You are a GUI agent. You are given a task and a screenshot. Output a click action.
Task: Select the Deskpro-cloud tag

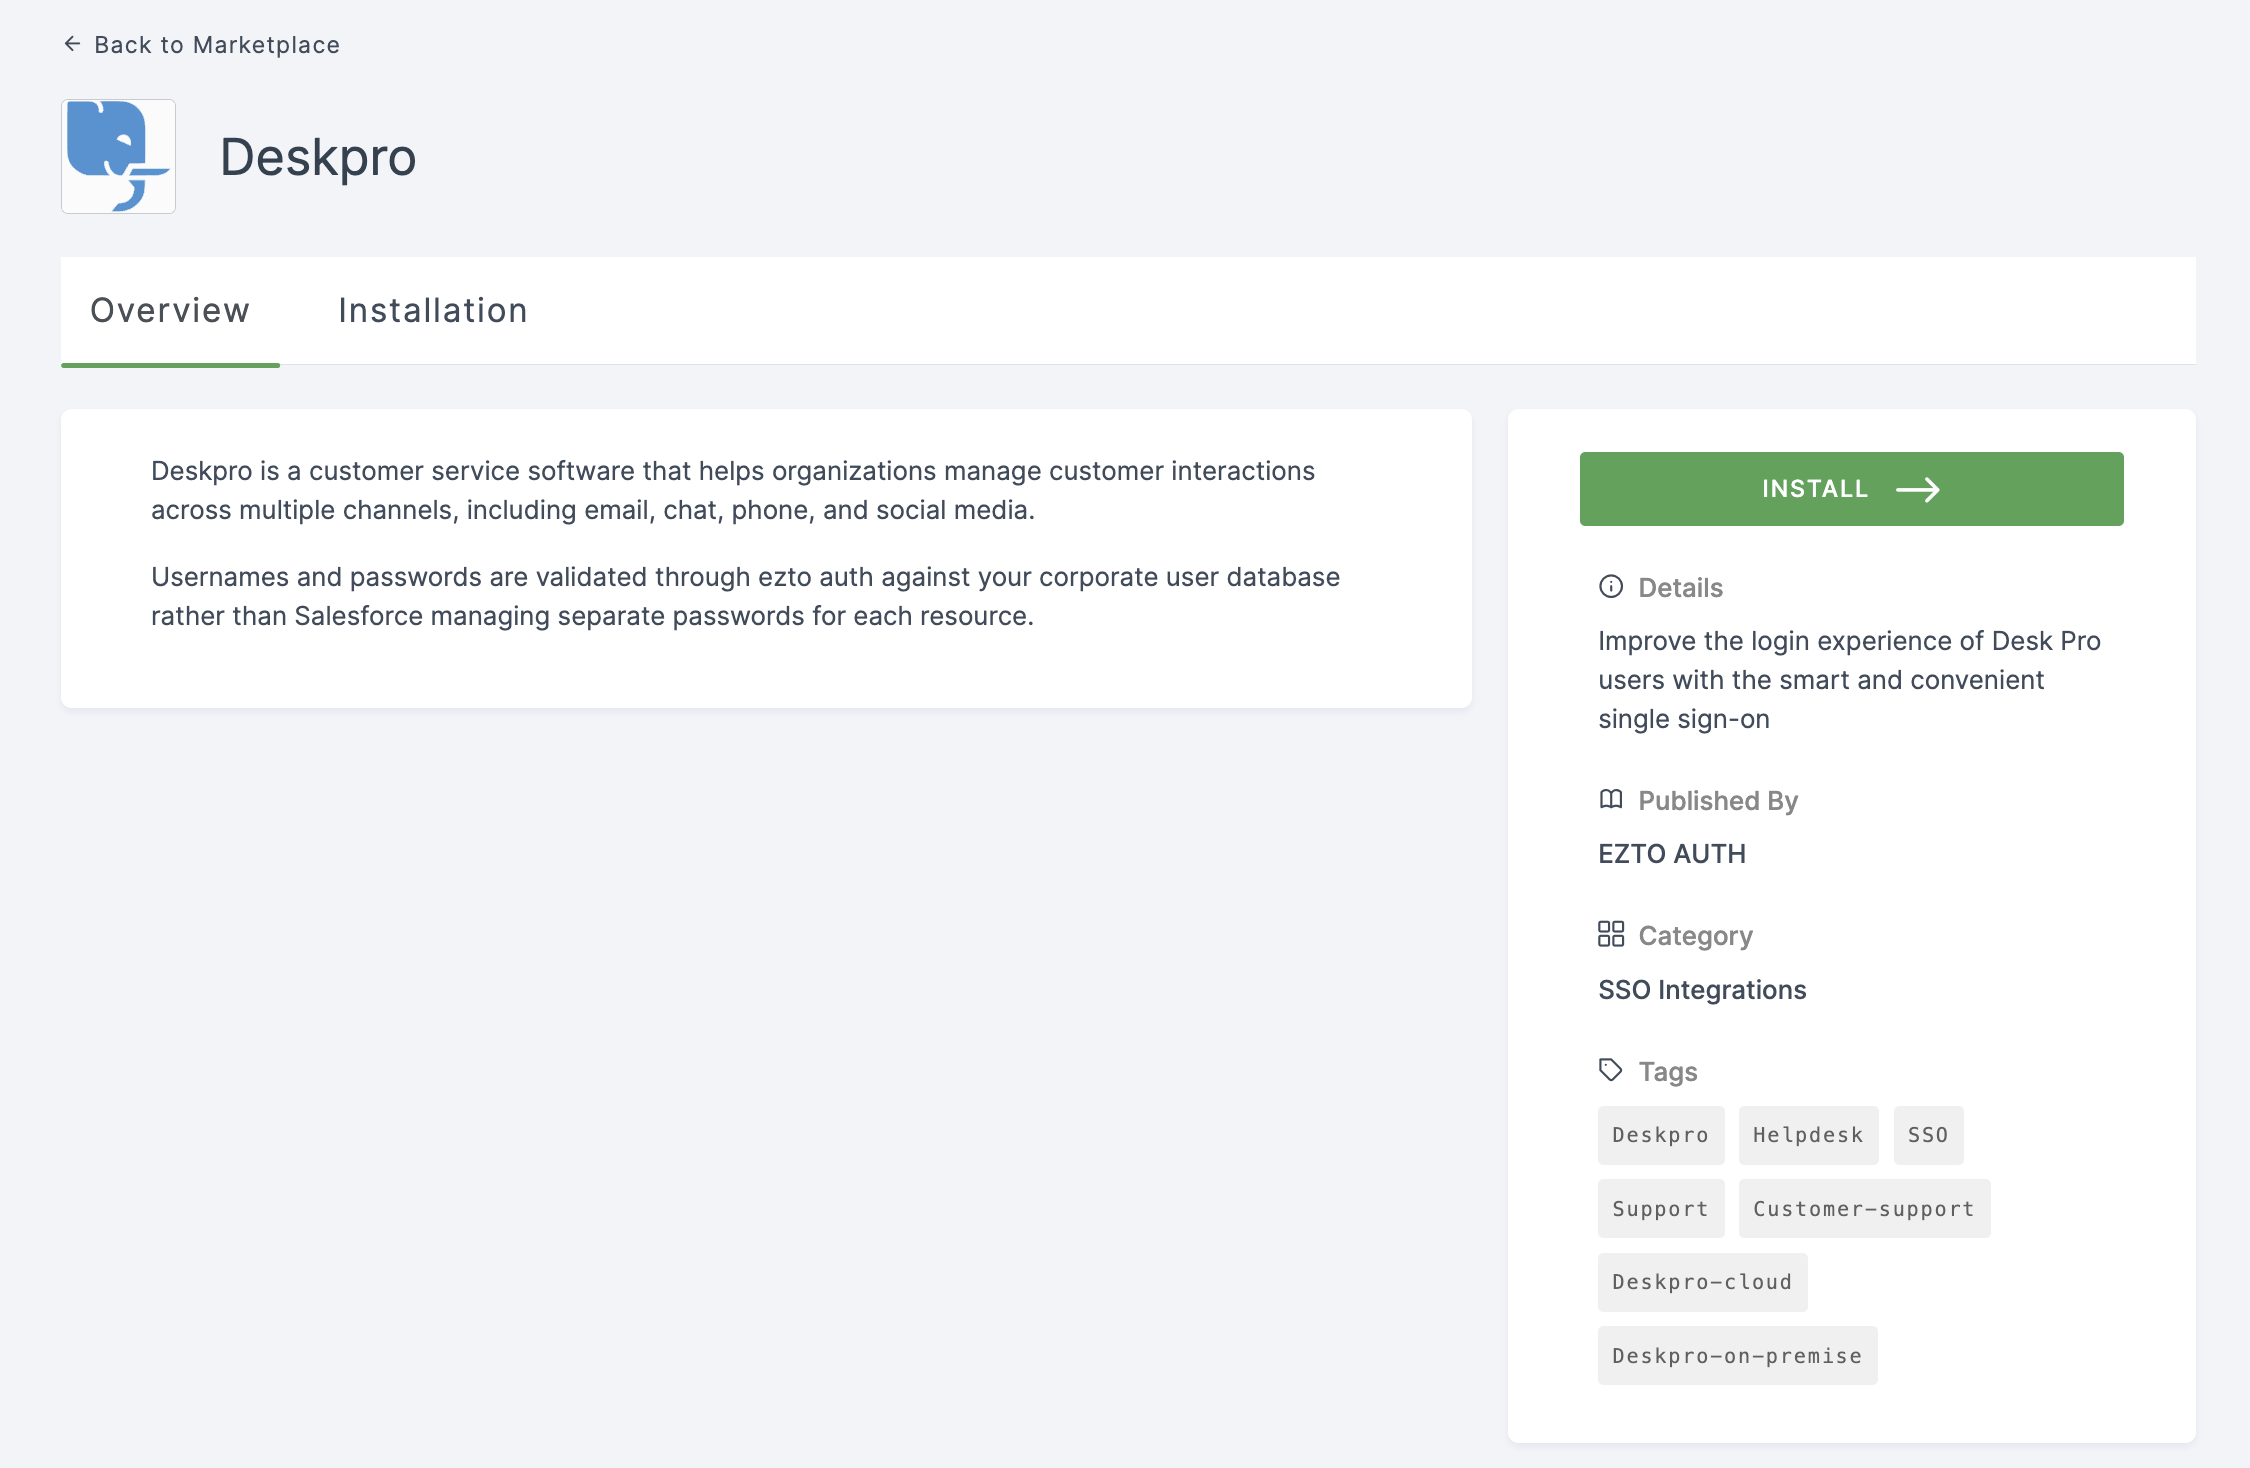click(1702, 1282)
